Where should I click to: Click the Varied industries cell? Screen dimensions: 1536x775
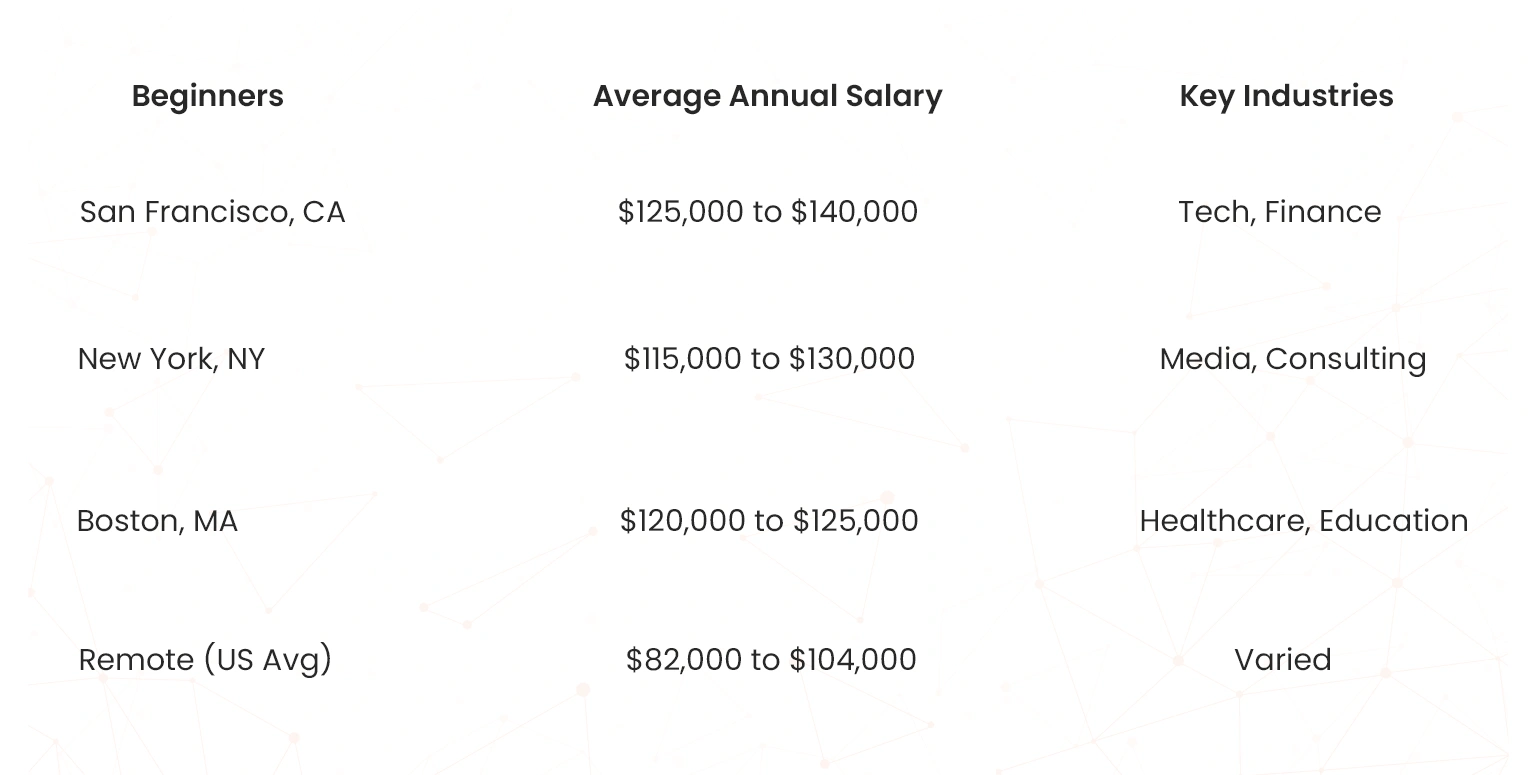(x=1282, y=660)
